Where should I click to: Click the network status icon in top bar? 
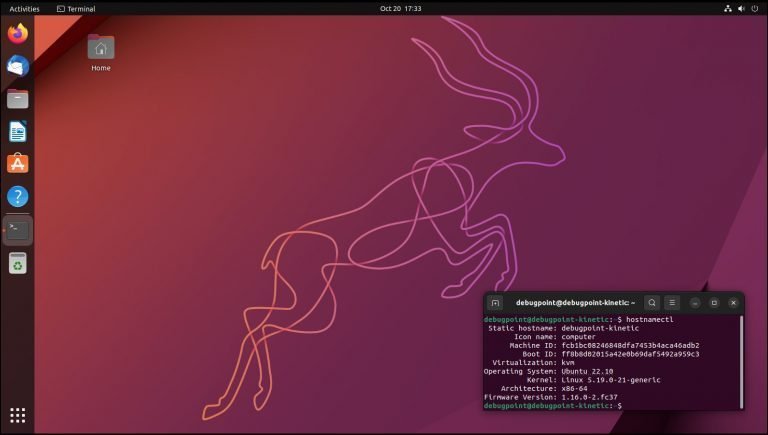[728, 8]
